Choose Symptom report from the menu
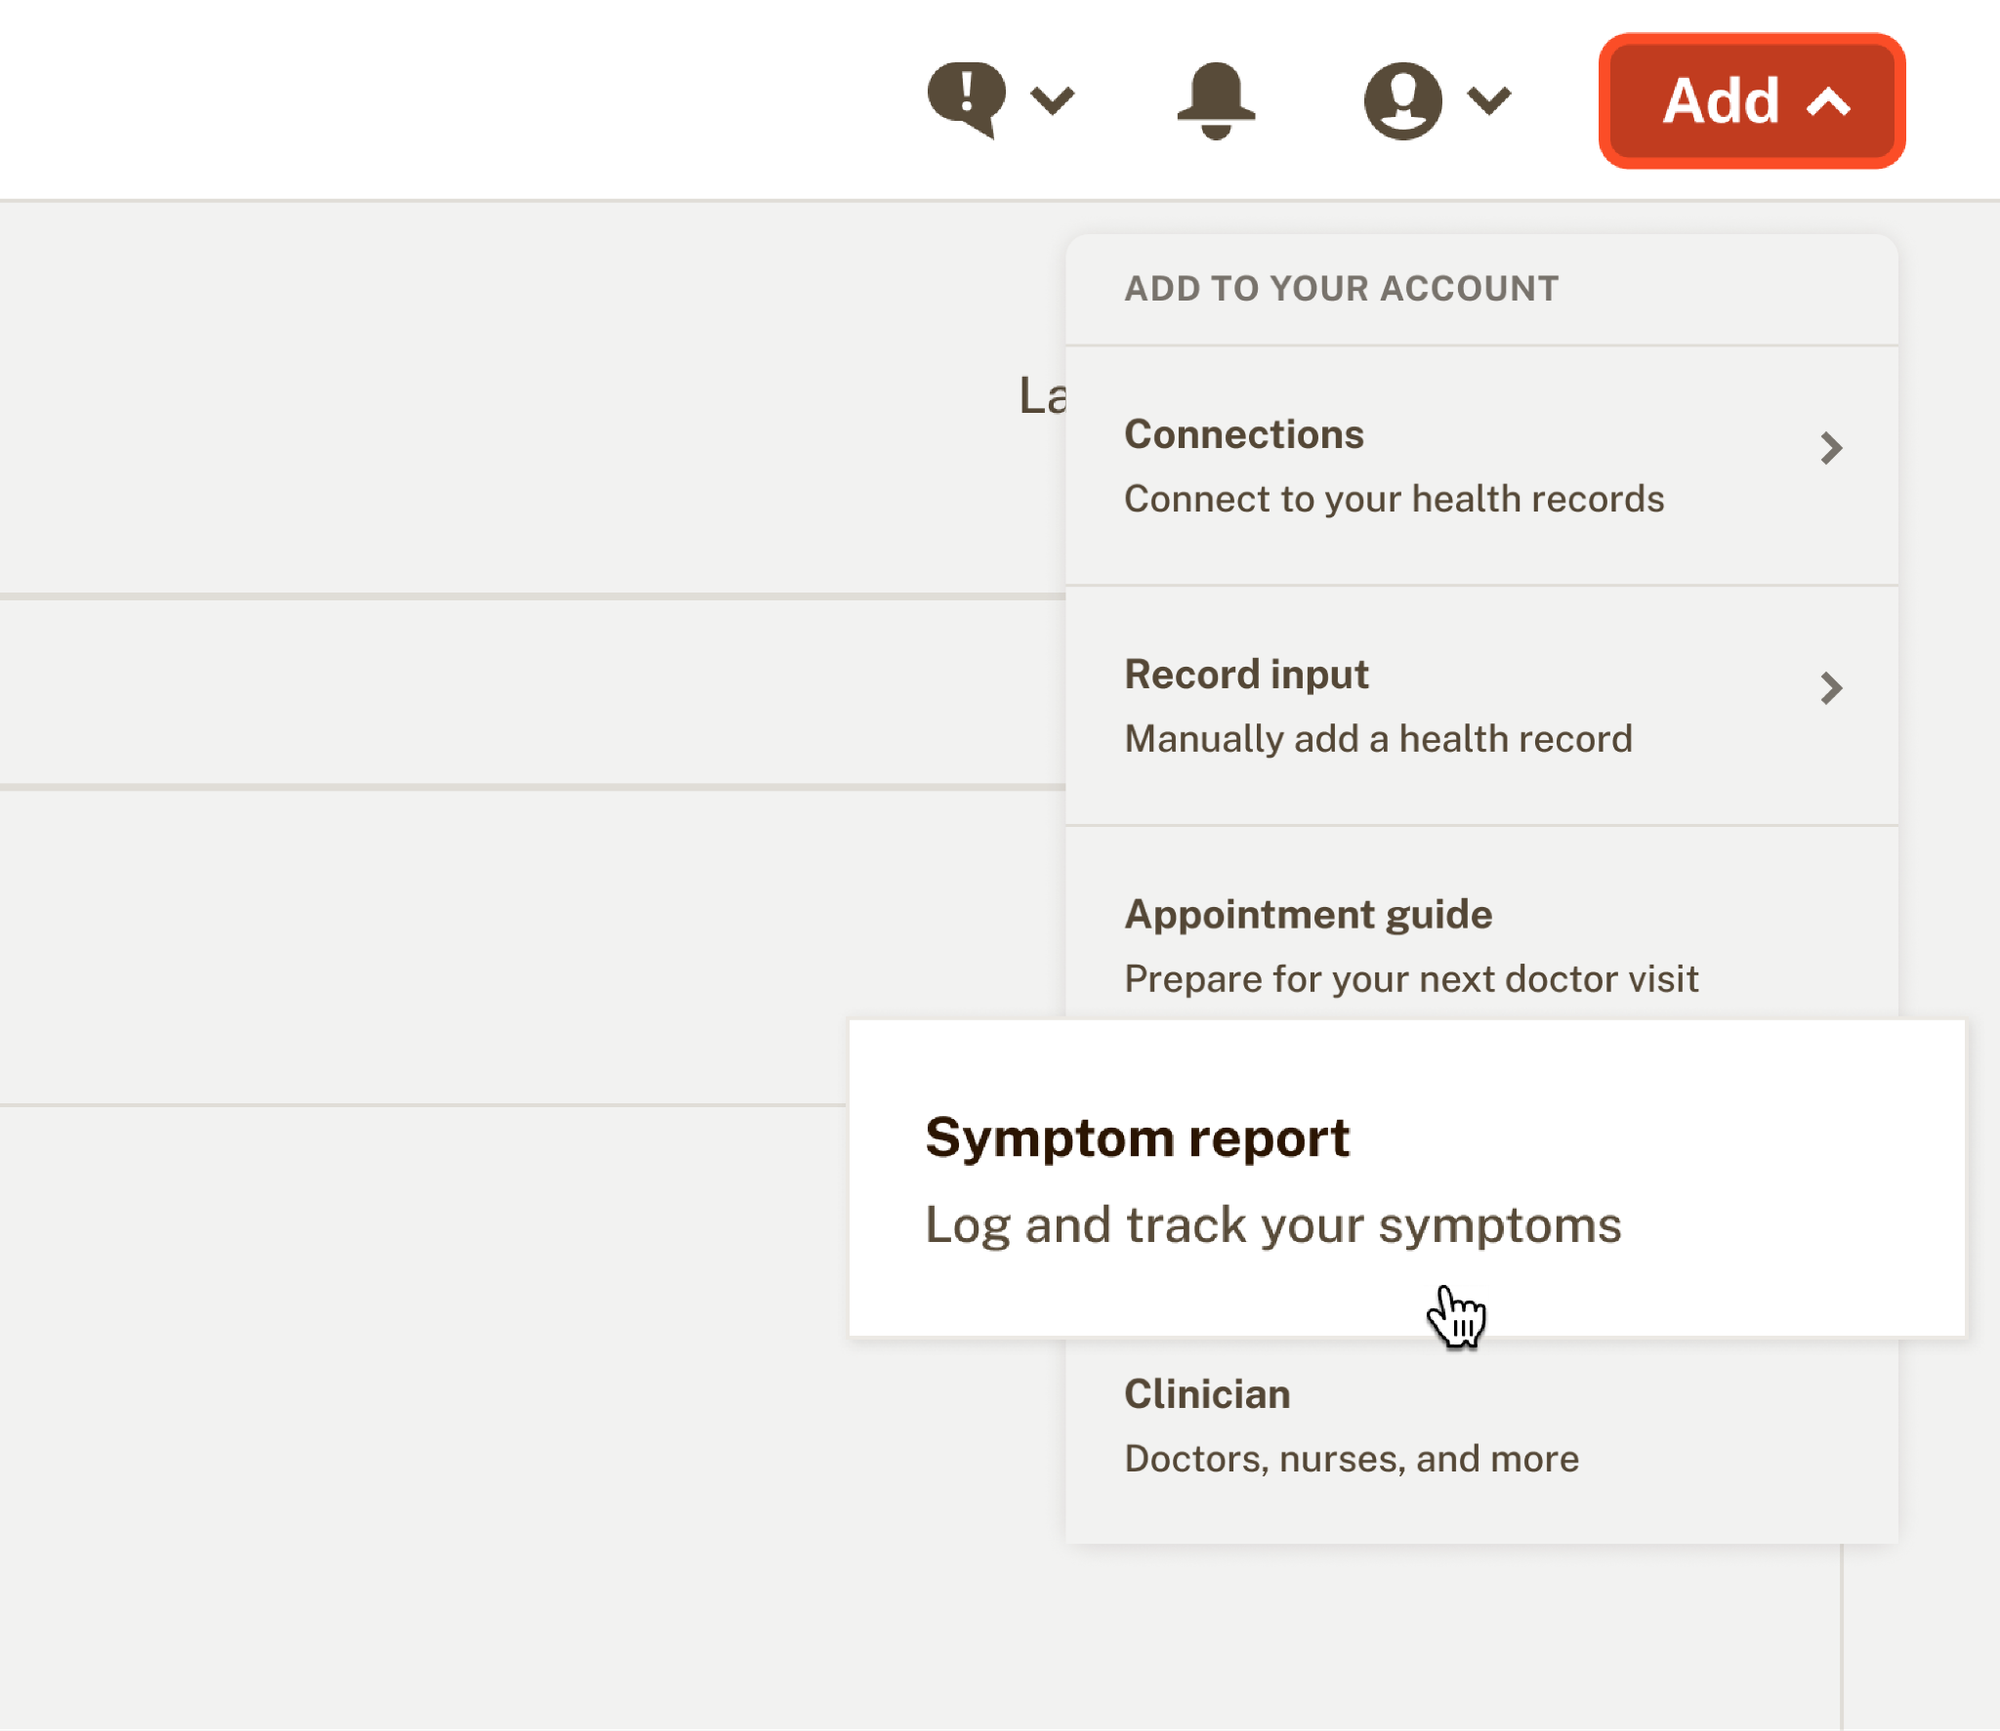This screenshot has width=2000, height=1731. [1407, 1178]
